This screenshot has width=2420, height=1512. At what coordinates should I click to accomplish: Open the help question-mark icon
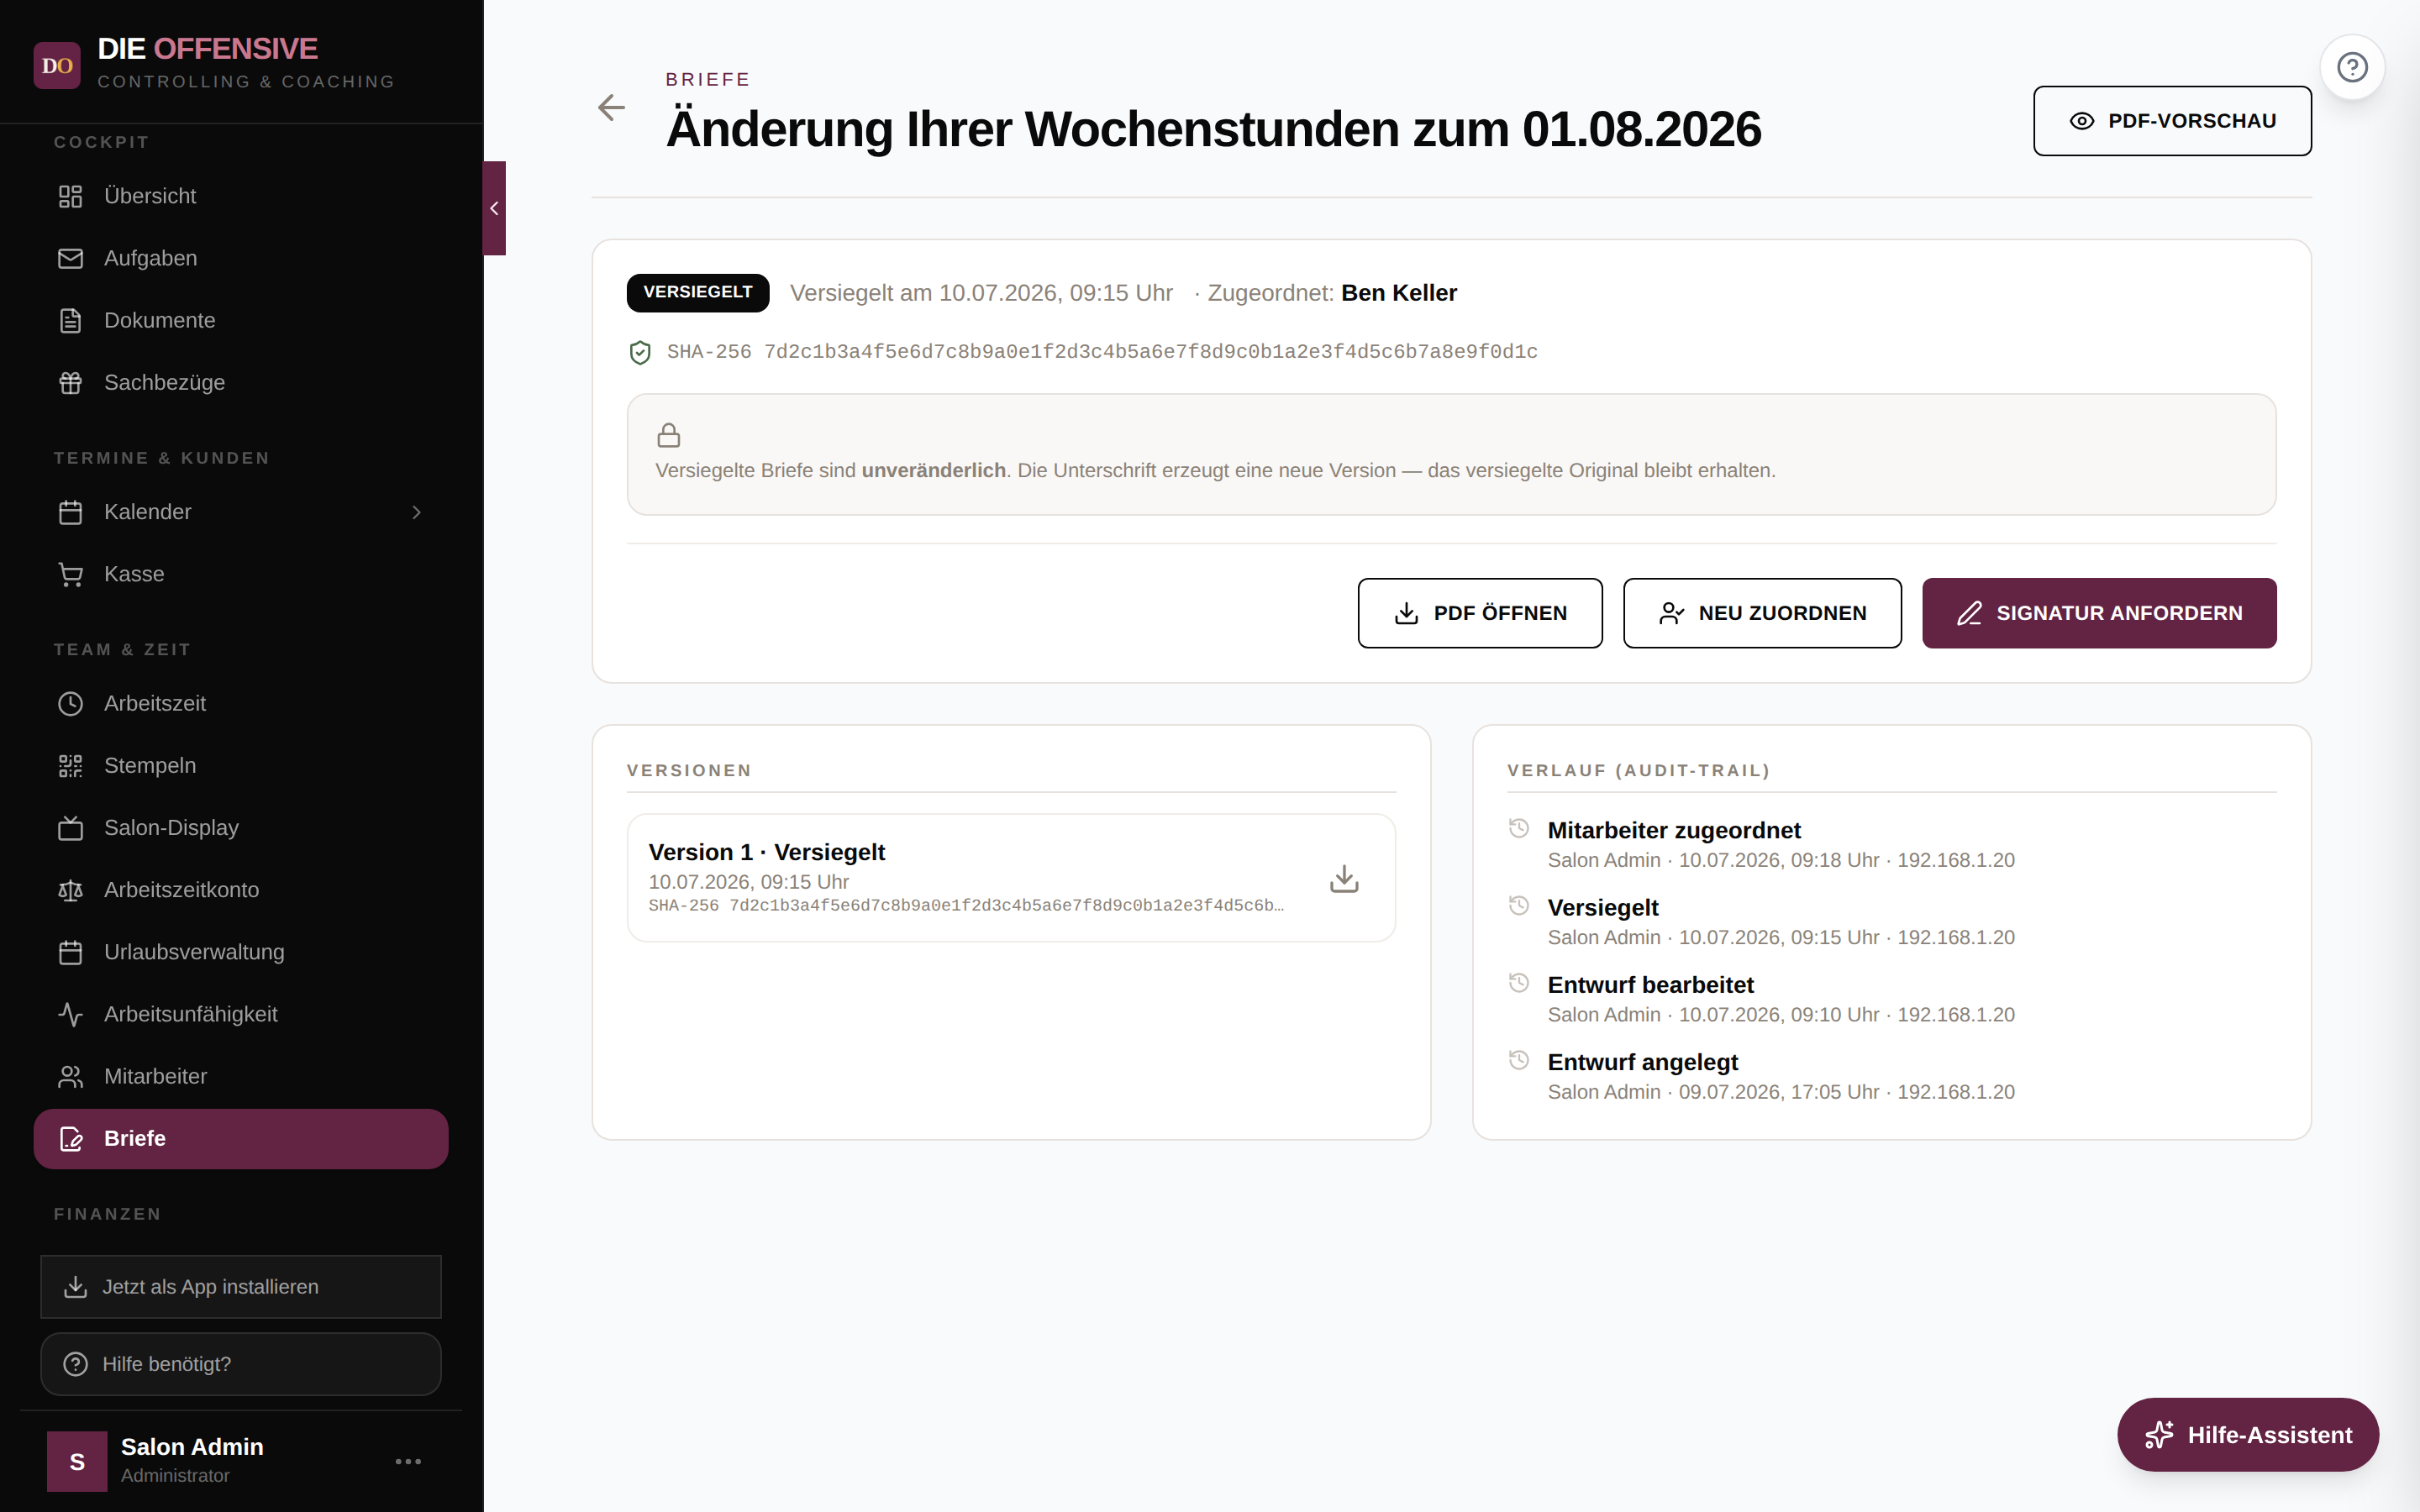[2352, 67]
